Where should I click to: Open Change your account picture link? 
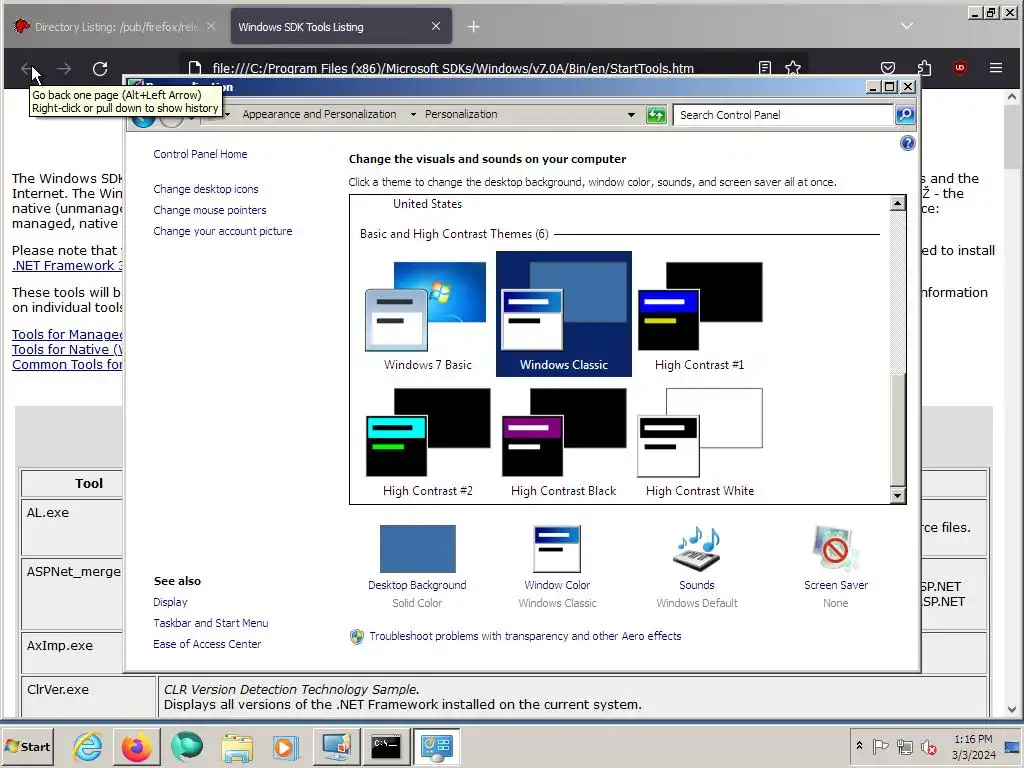coord(223,231)
